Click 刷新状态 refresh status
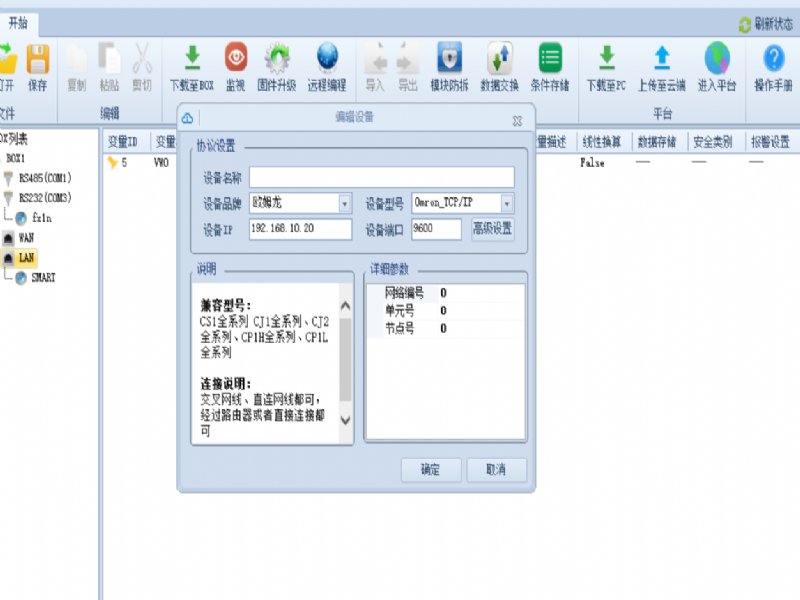Viewport: 800px width, 600px height. point(766,24)
